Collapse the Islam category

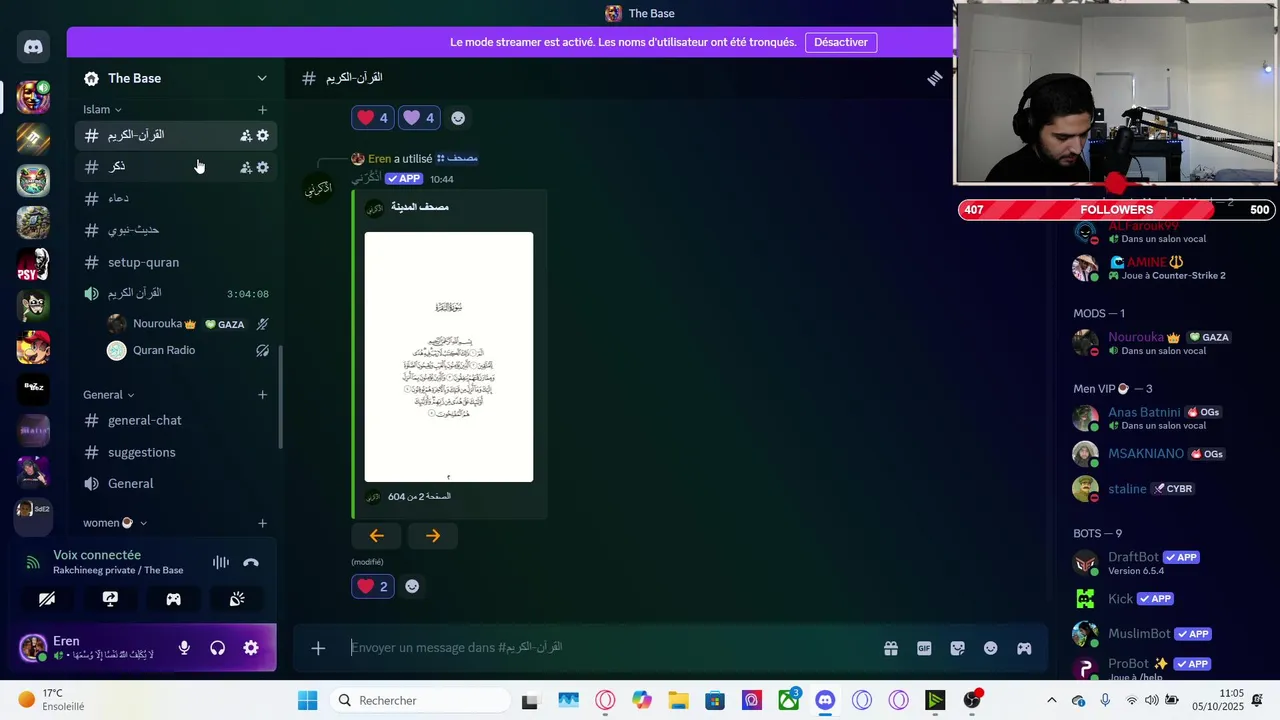(102, 109)
